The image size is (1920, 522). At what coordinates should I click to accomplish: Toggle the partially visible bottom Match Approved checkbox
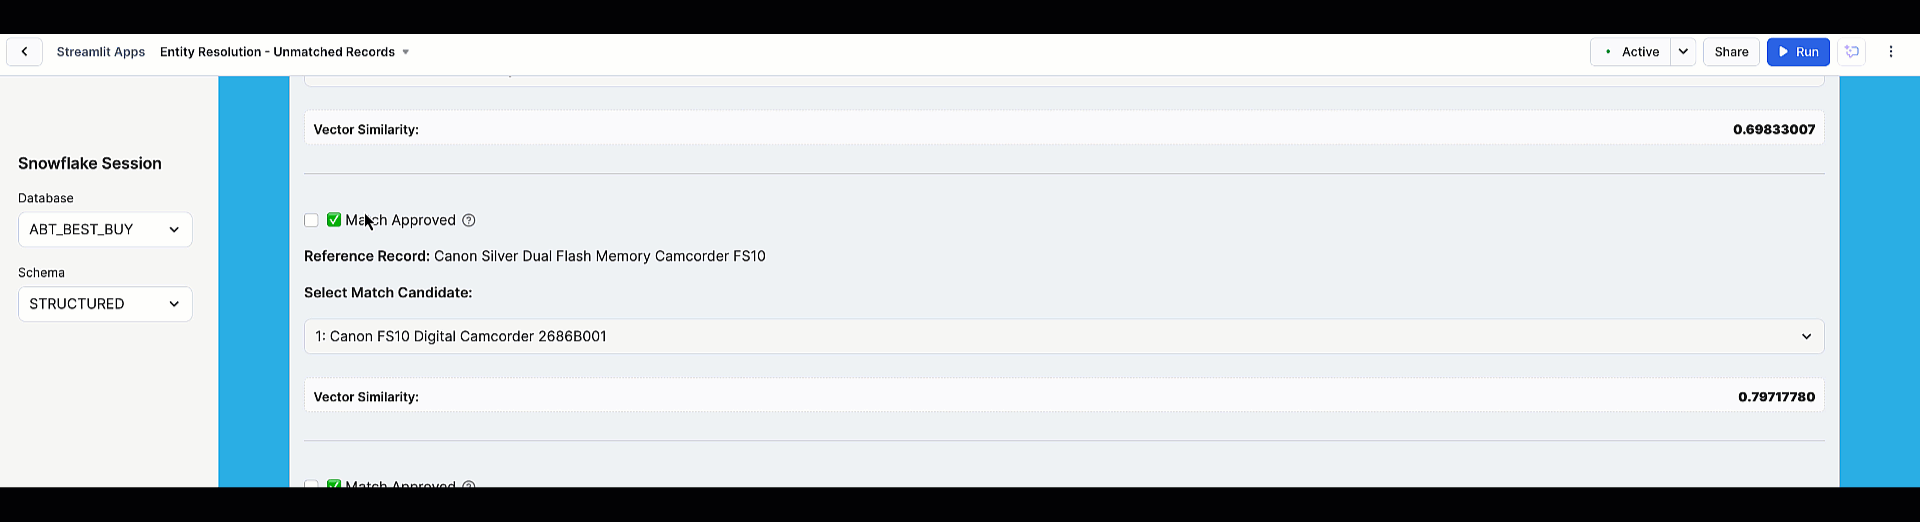pyautogui.click(x=311, y=484)
